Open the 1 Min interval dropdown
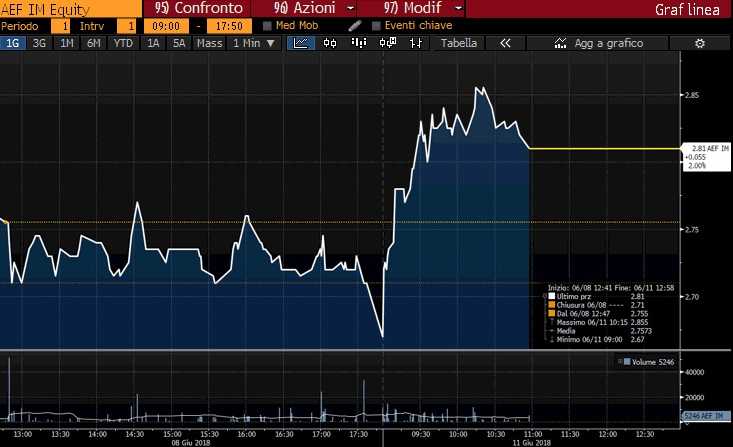The height and width of the screenshot is (447, 733). 254,43
